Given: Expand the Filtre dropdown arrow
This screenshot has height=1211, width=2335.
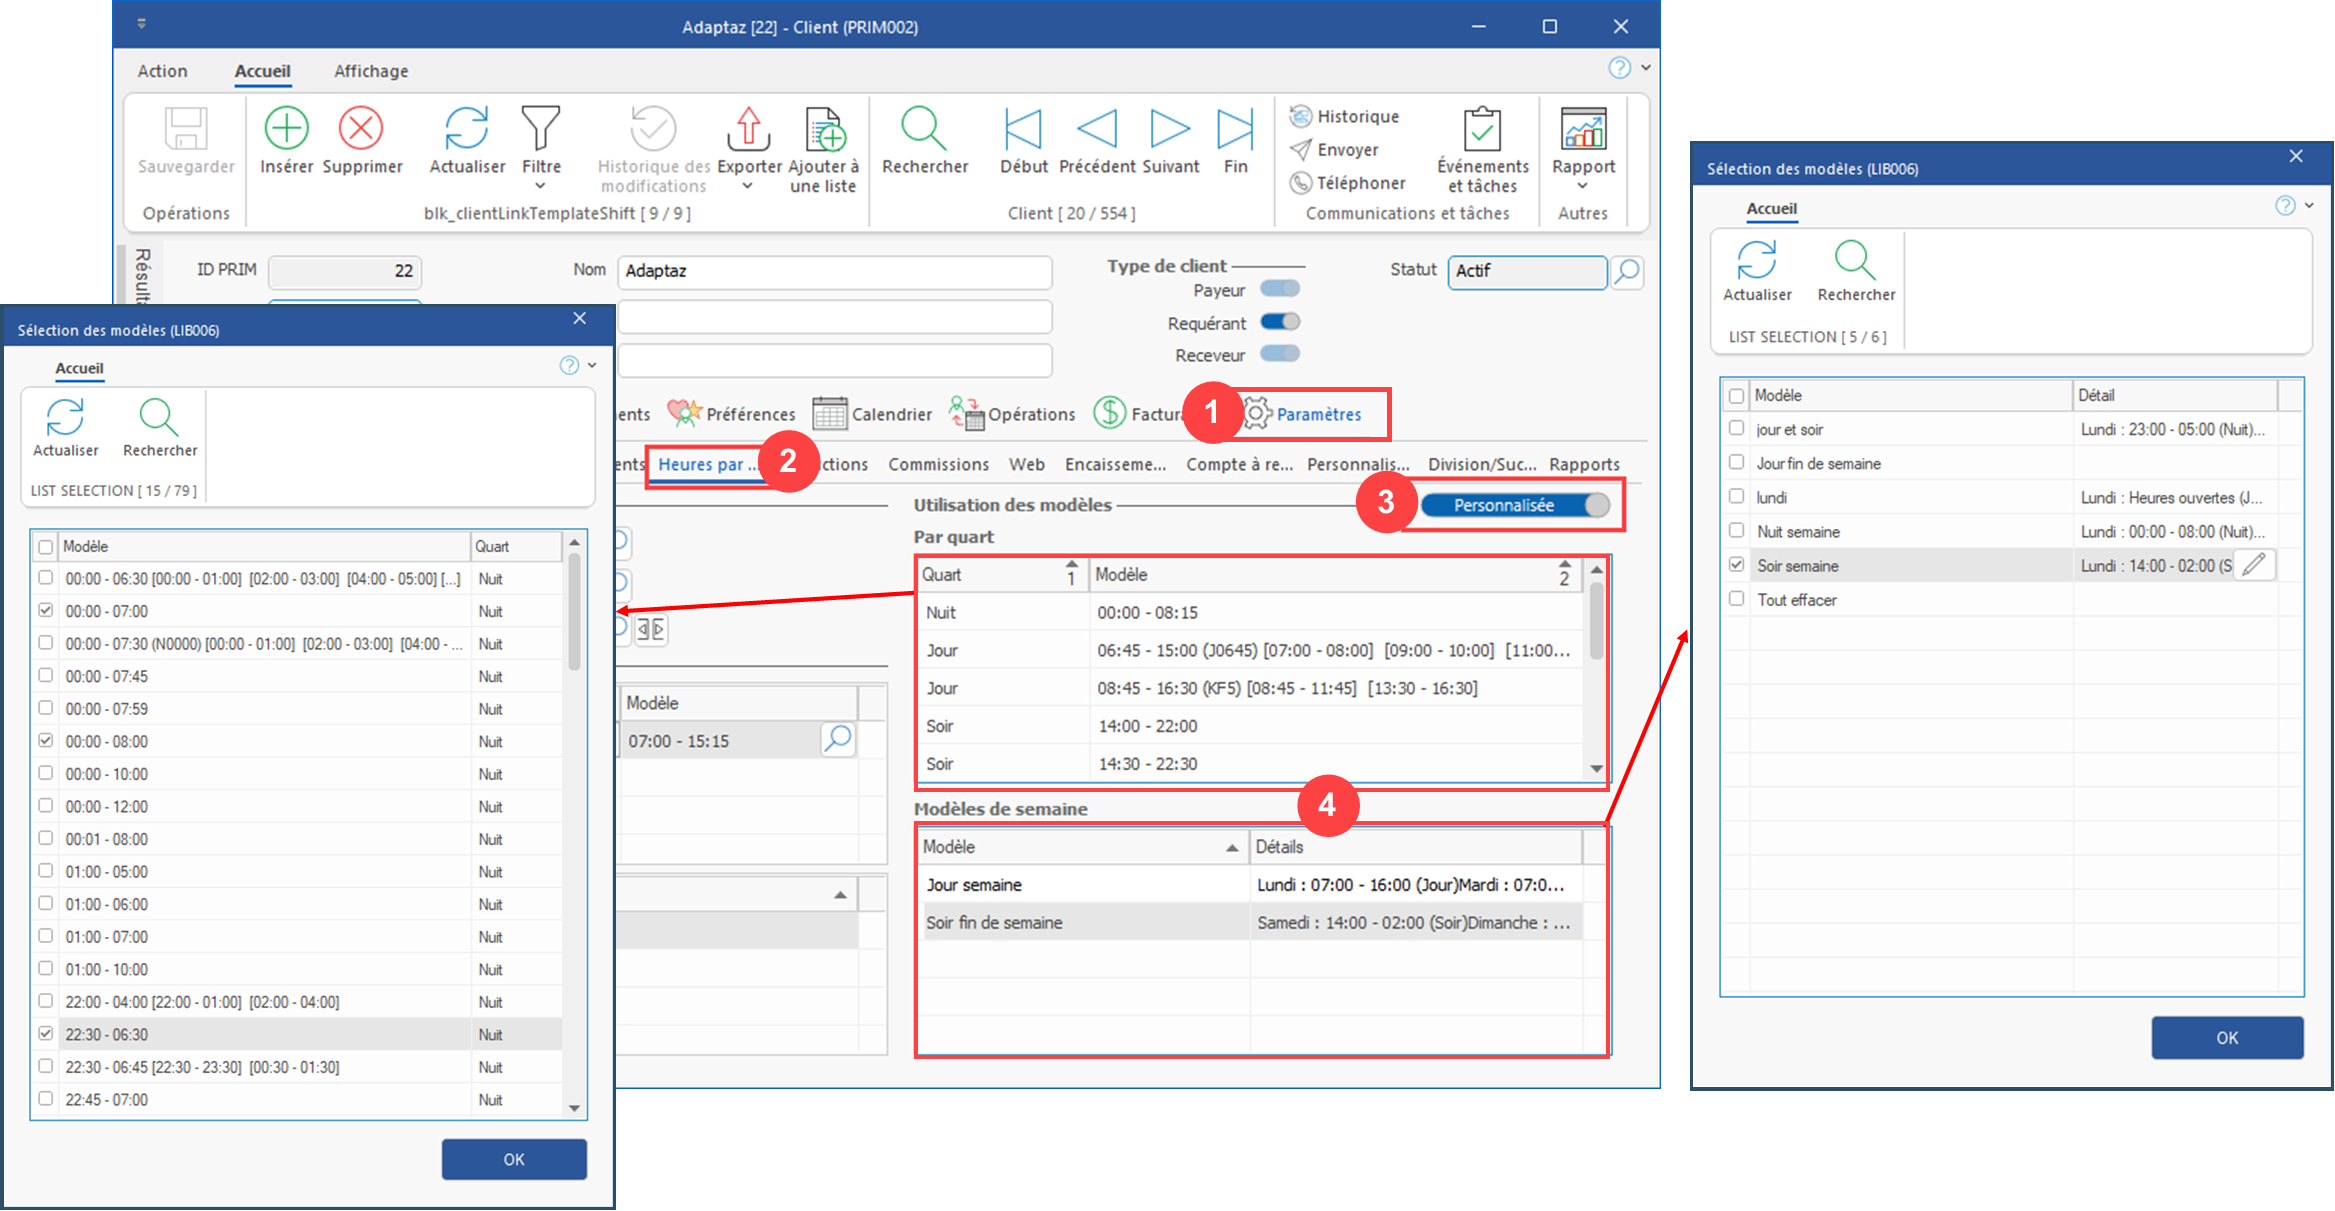Looking at the screenshot, I should 540,186.
